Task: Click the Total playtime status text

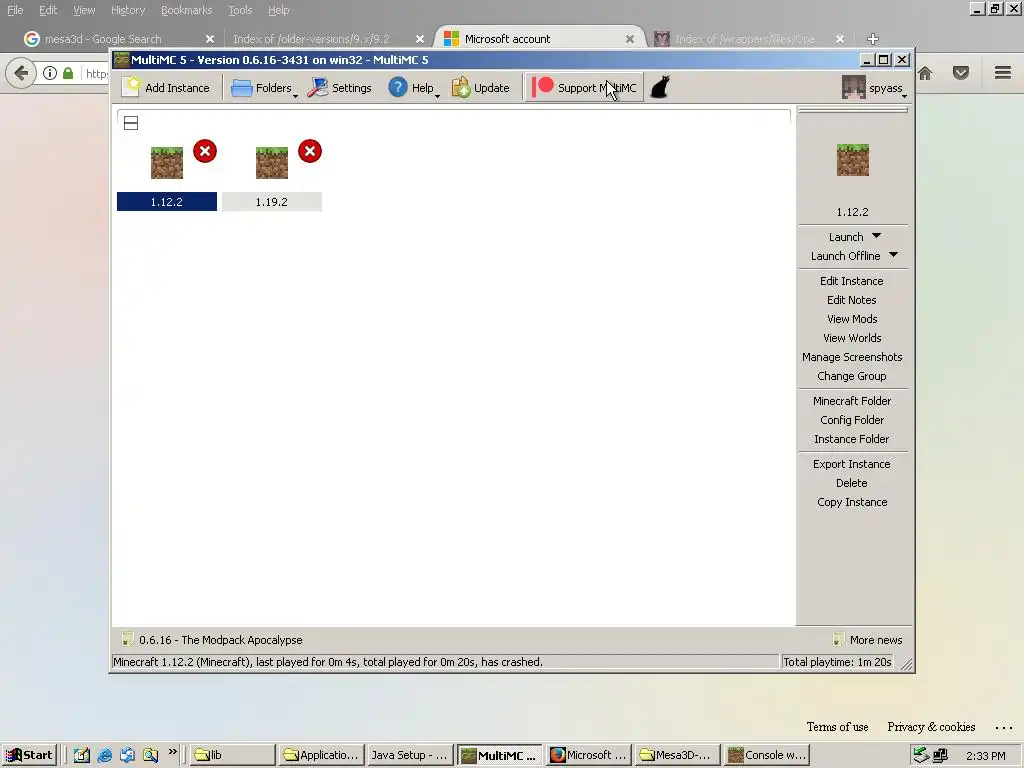Action: tap(837, 662)
